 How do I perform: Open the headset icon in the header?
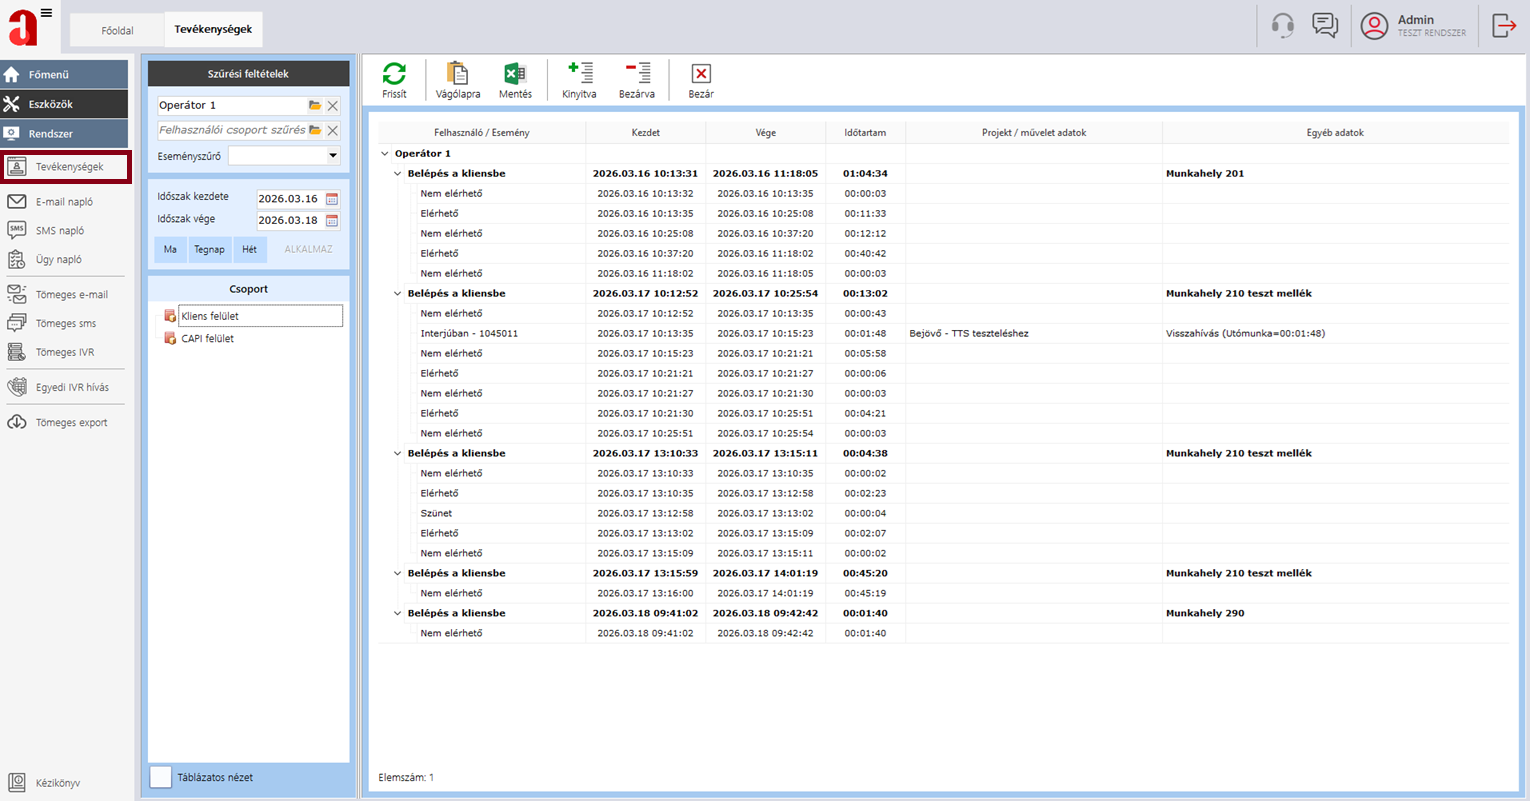pos(1282,26)
